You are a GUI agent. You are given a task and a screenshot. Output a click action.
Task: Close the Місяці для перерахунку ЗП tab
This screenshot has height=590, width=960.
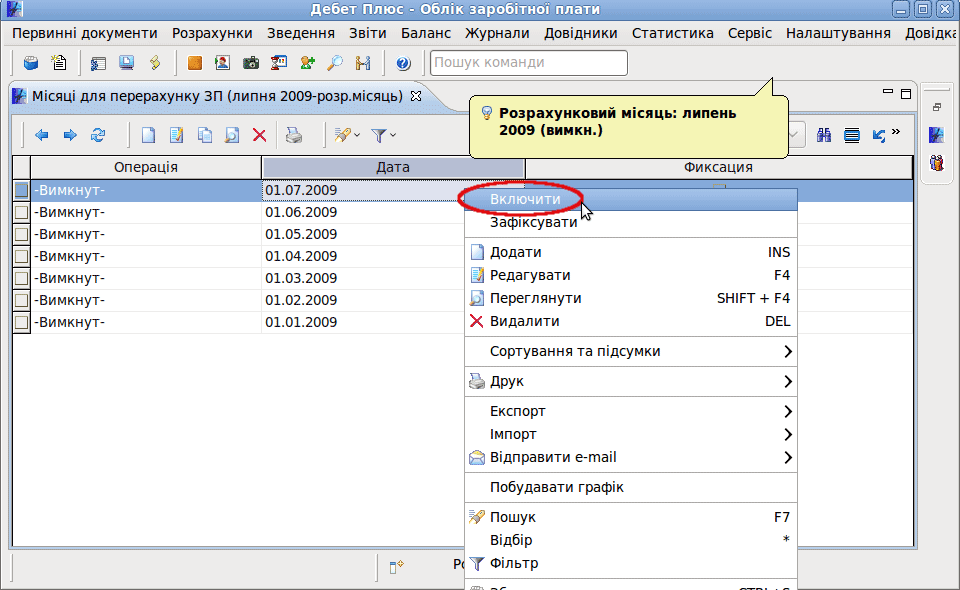tap(416, 96)
